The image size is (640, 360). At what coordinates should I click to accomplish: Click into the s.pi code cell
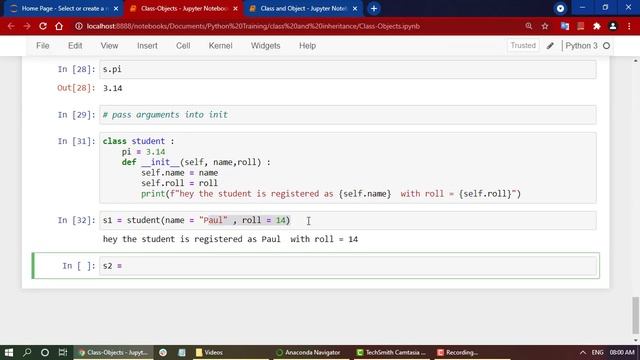348,69
